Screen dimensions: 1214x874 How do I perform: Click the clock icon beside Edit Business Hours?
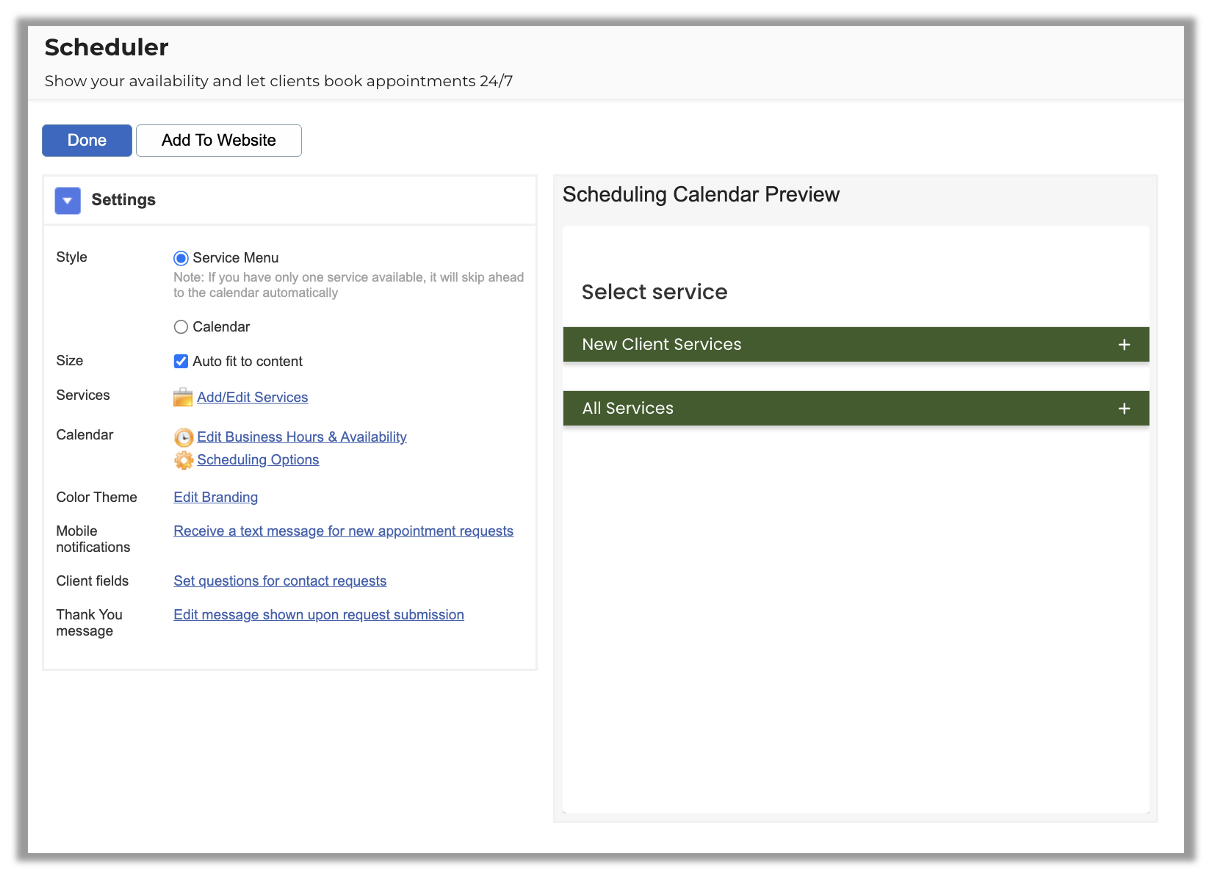[x=183, y=437]
